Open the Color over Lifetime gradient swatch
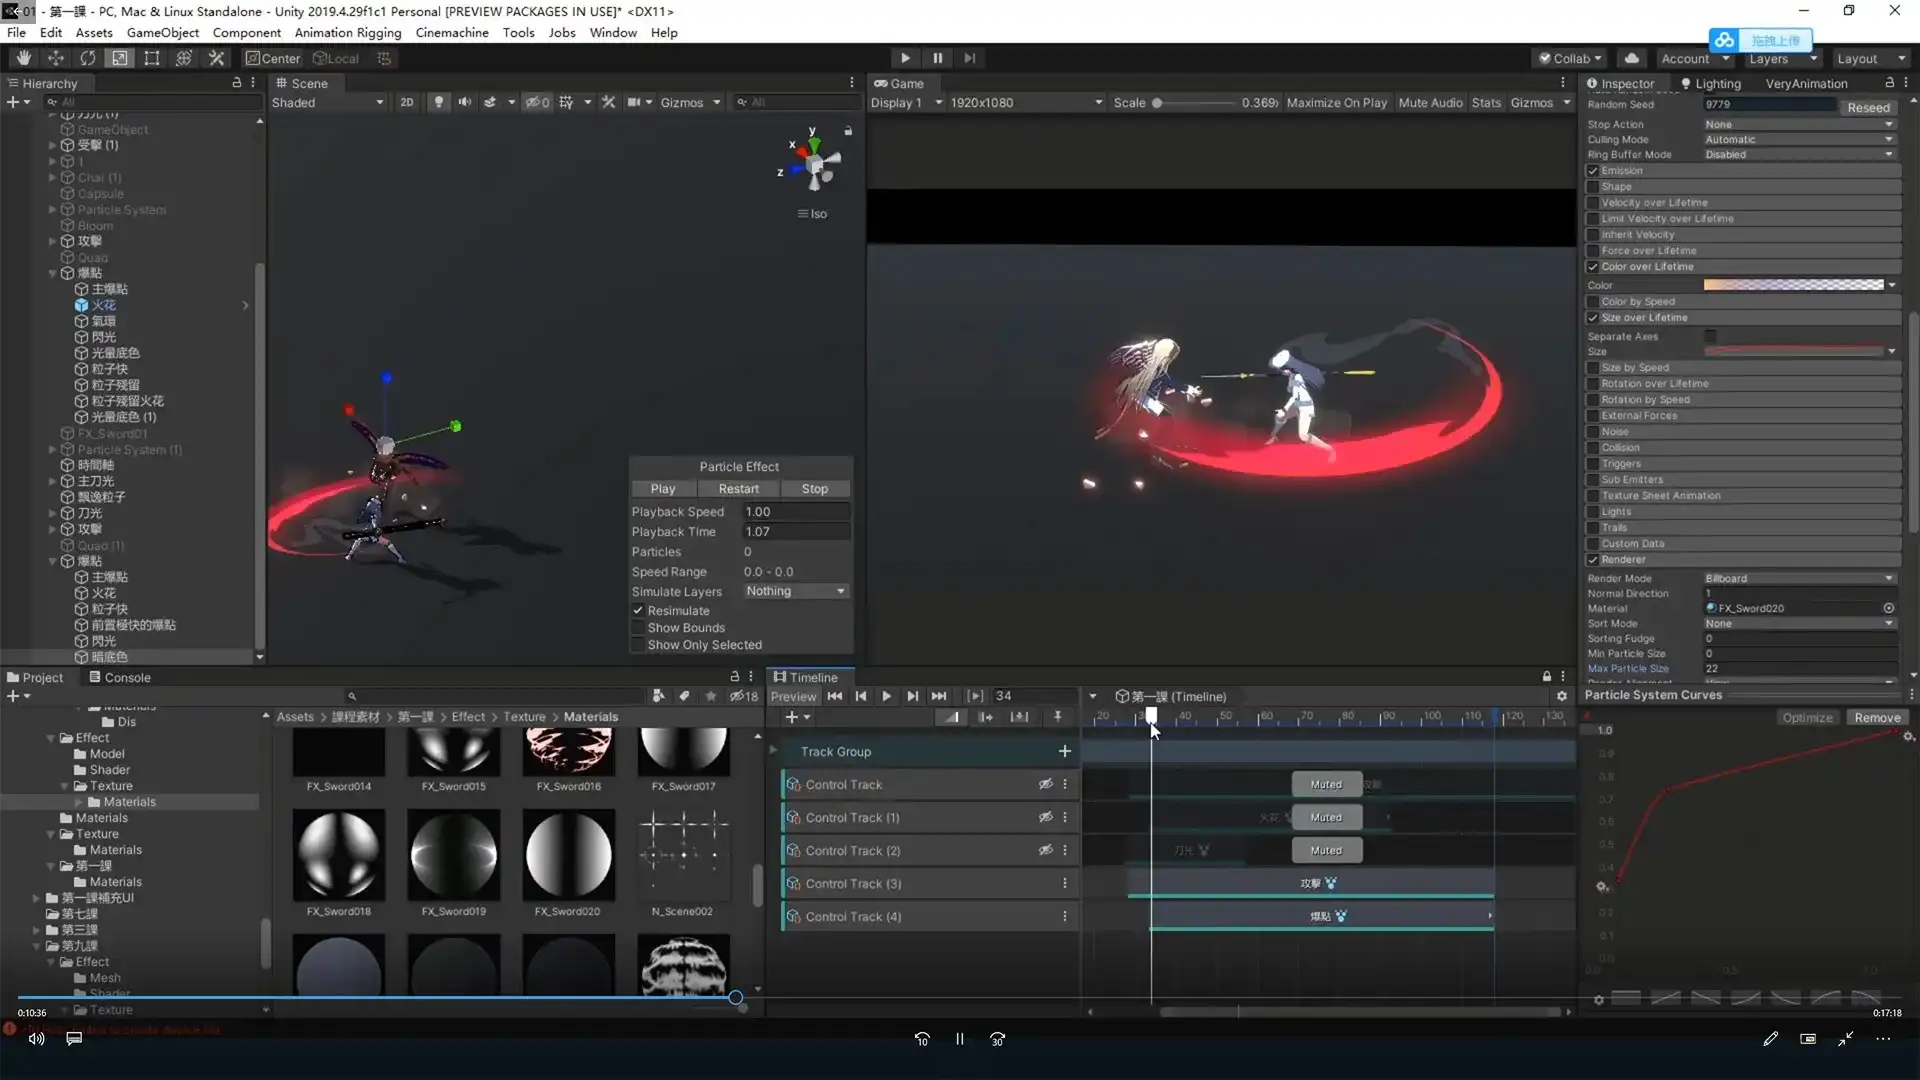The image size is (1920, 1080). click(1793, 285)
